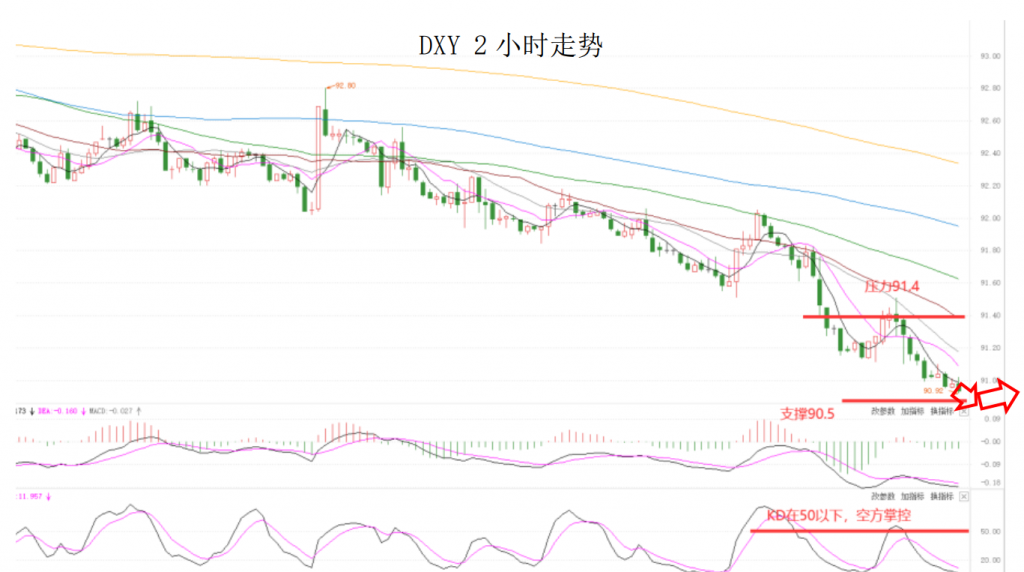Click the 92.80 high price label

345,86
